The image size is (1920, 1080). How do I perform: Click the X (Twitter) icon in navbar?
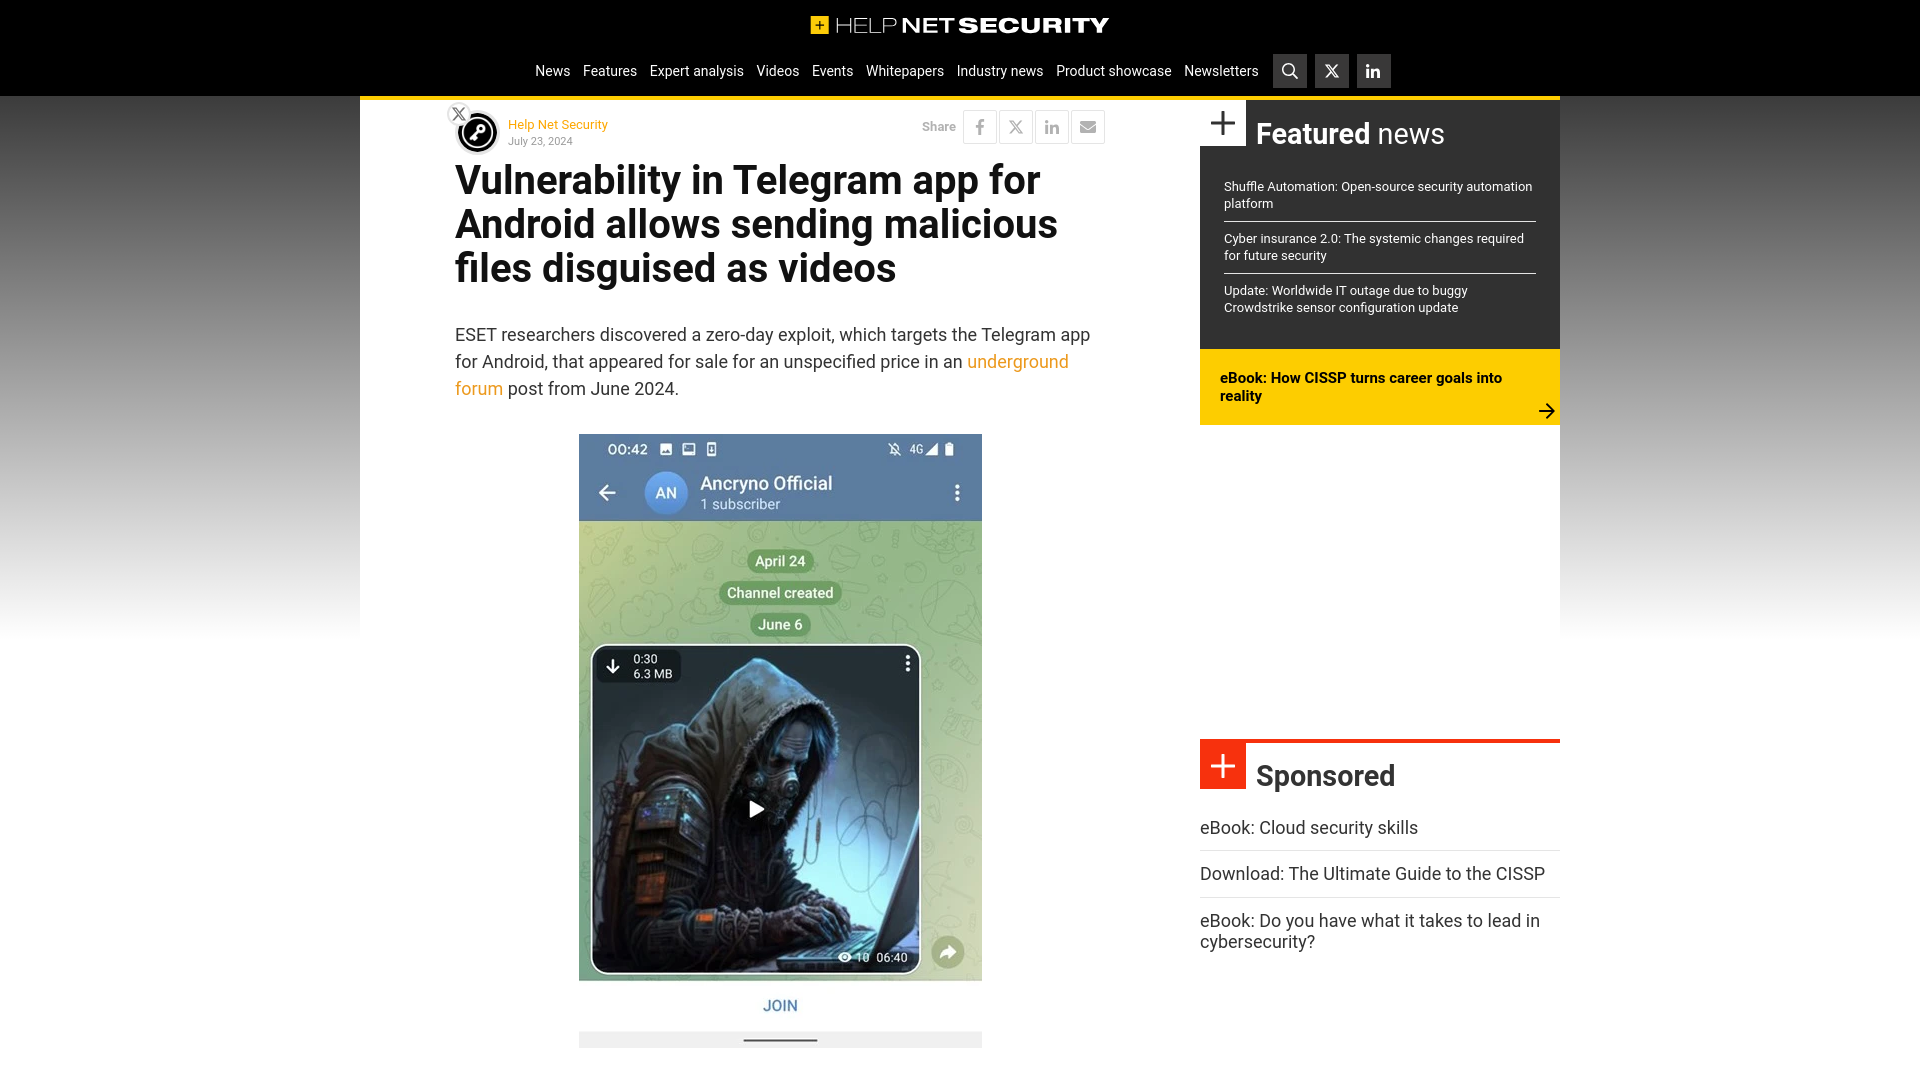pyautogui.click(x=1331, y=71)
